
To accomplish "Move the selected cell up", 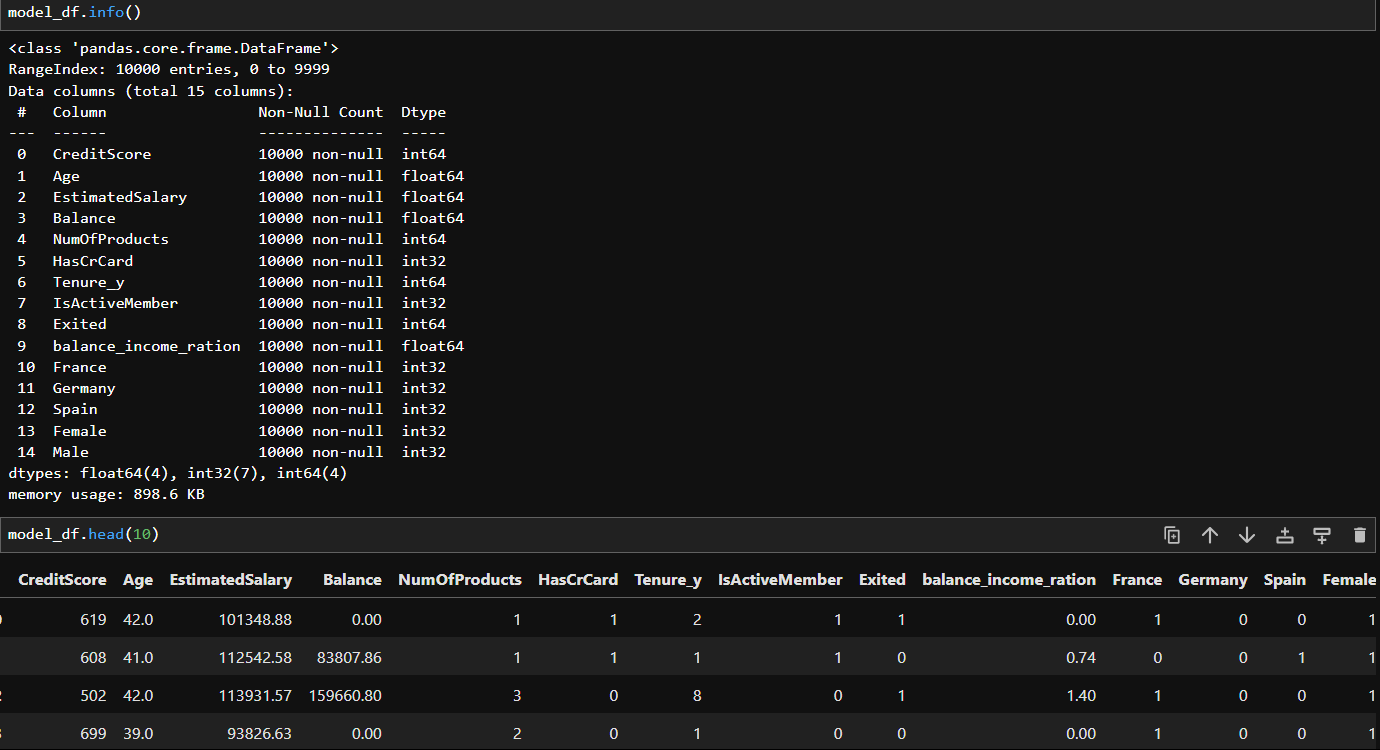I will 1209,535.
